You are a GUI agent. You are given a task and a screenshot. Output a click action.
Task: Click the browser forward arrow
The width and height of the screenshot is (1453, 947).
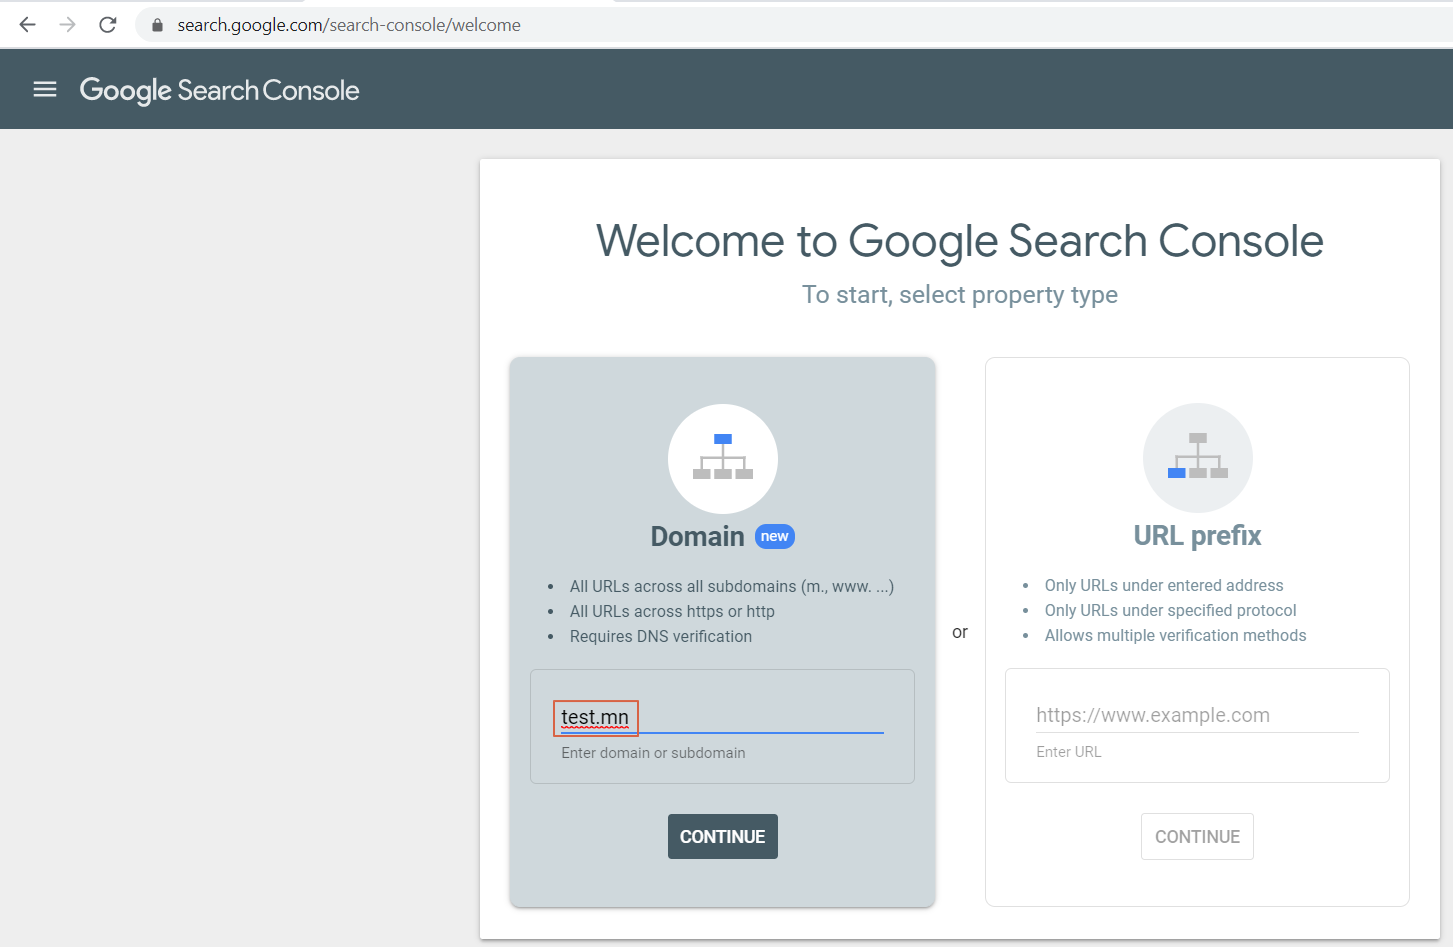[x=68, y=25]
